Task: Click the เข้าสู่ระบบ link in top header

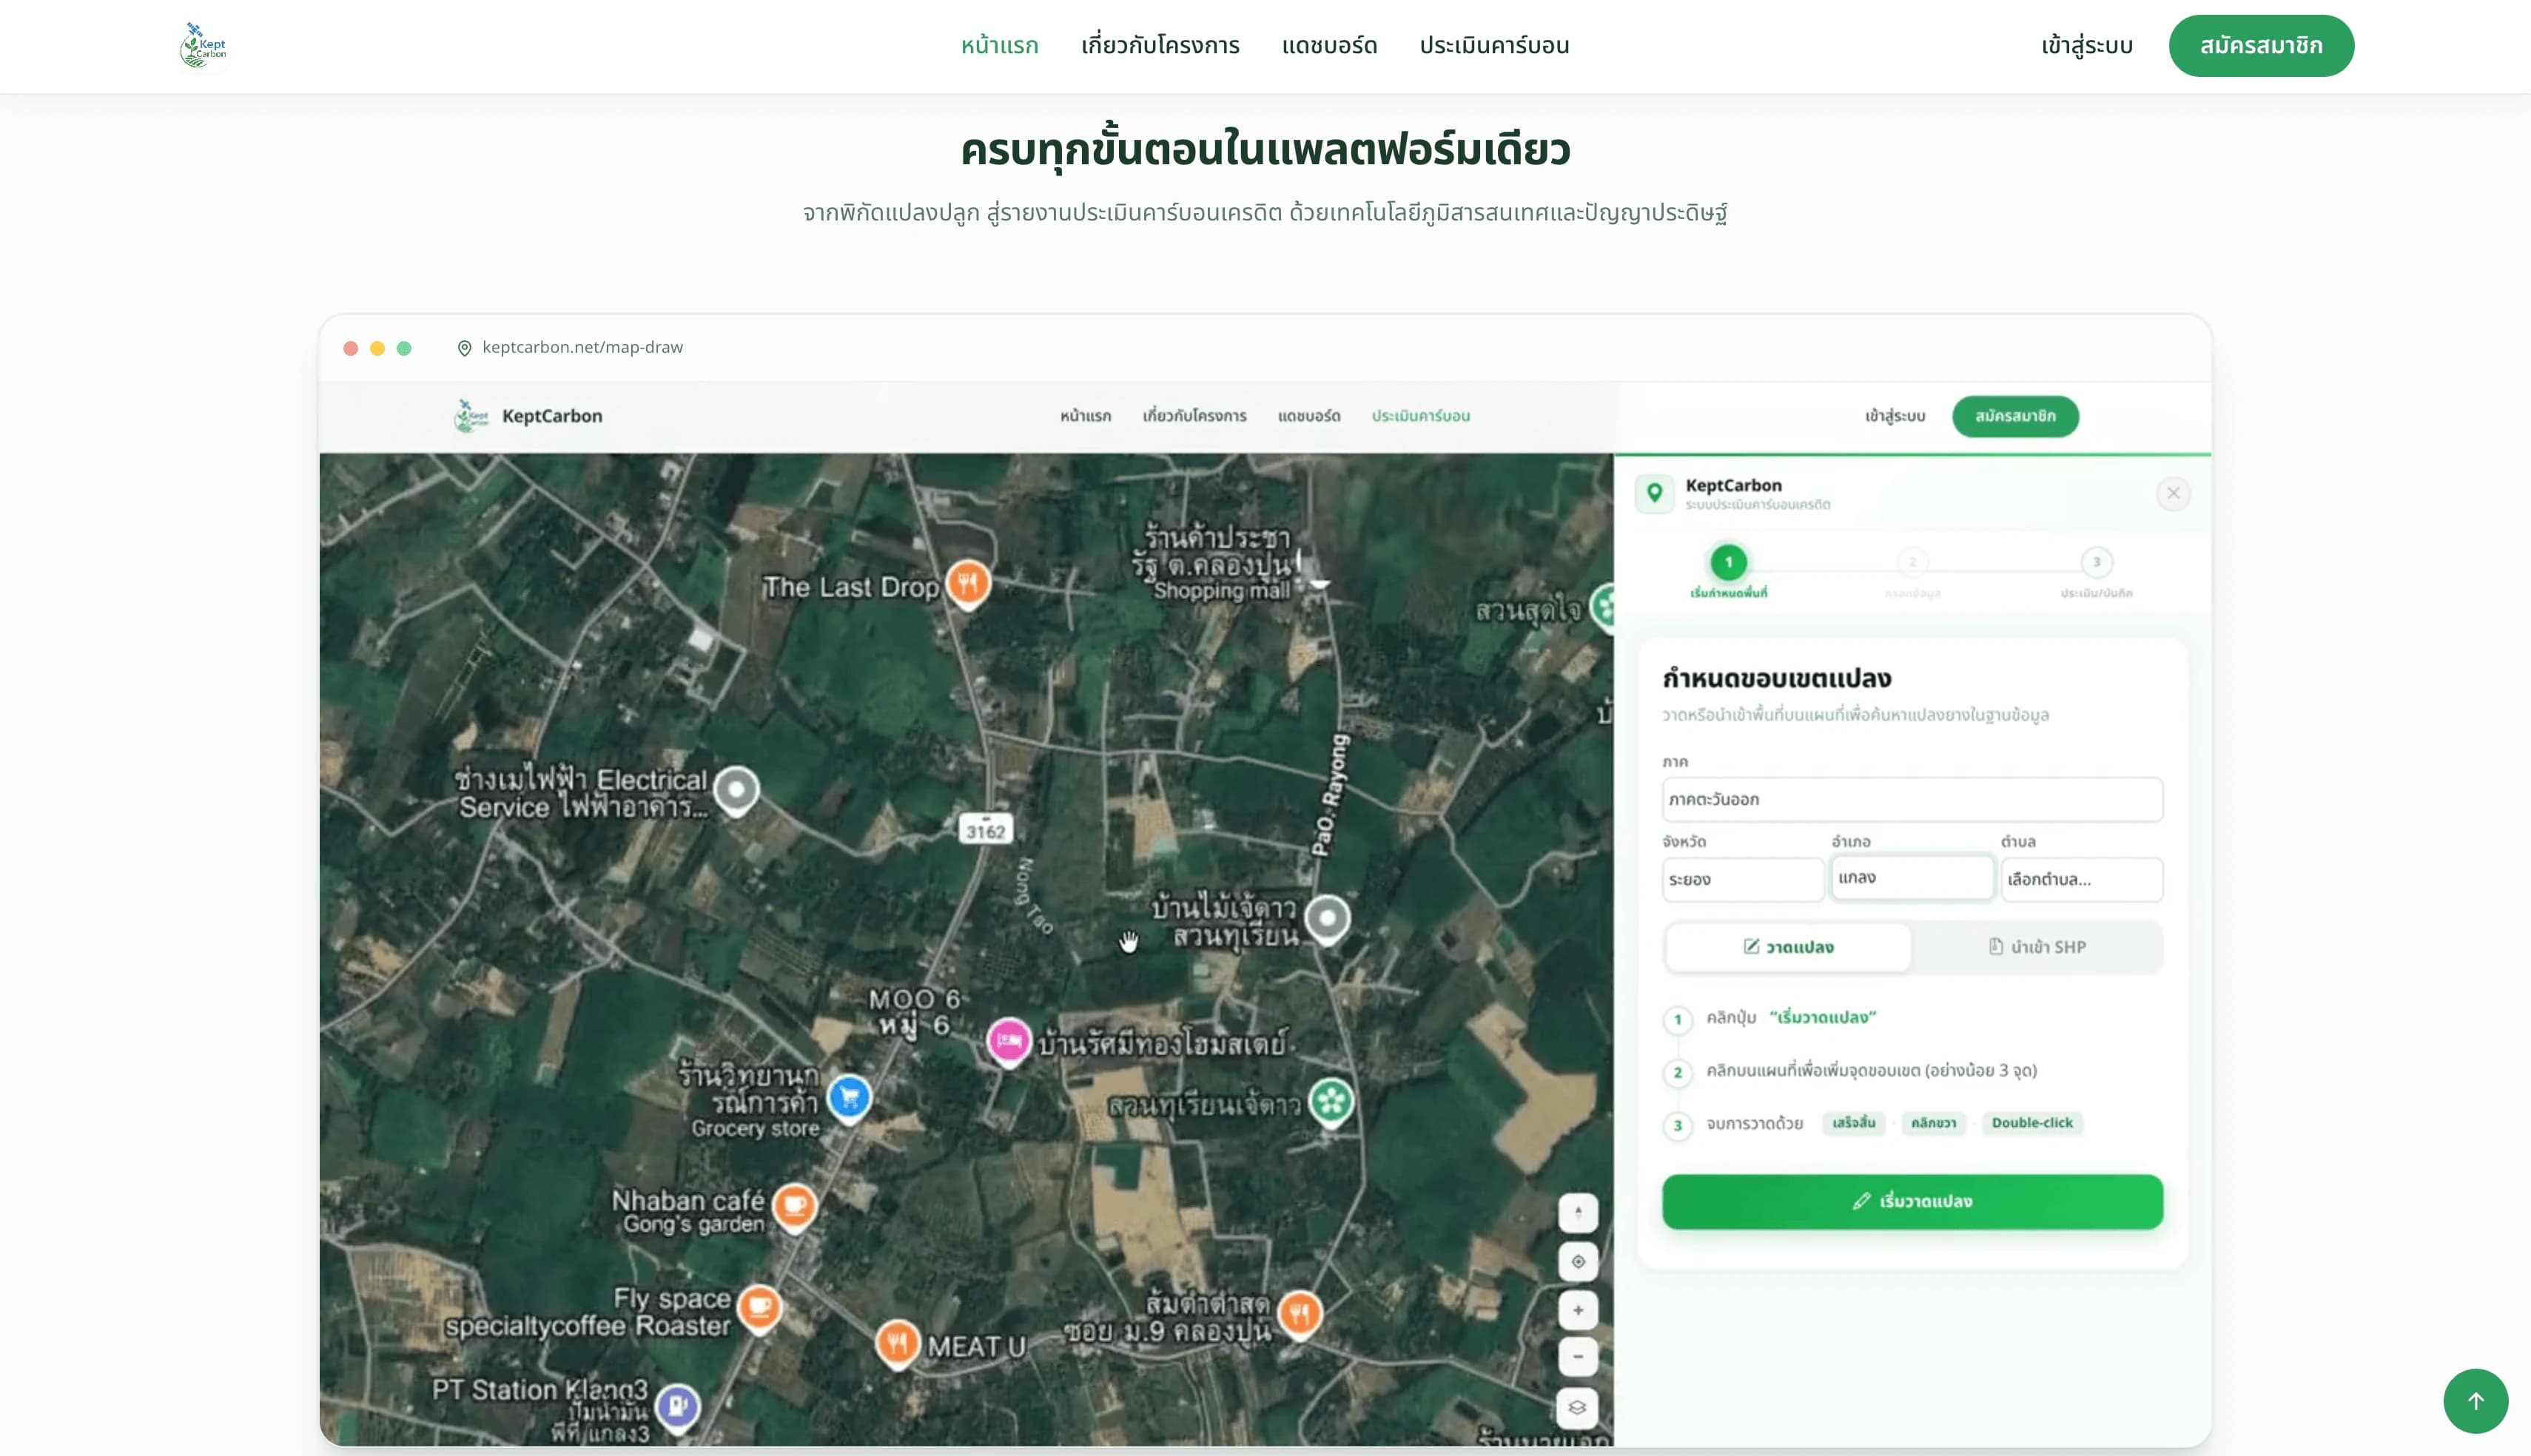Action: point(2087,46)
